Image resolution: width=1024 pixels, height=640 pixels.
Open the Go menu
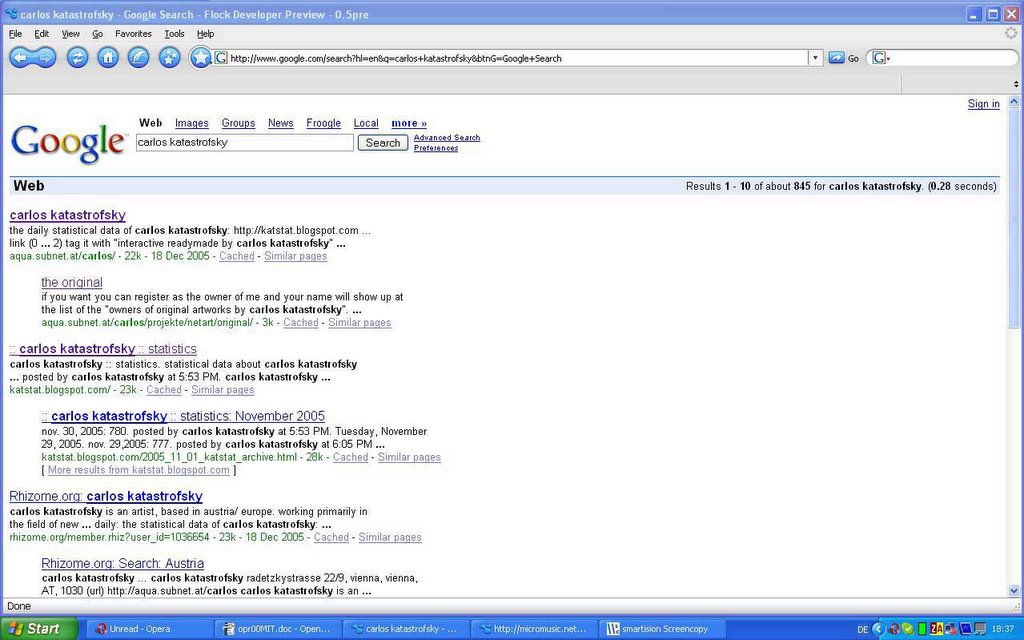(x=97, y=34)
